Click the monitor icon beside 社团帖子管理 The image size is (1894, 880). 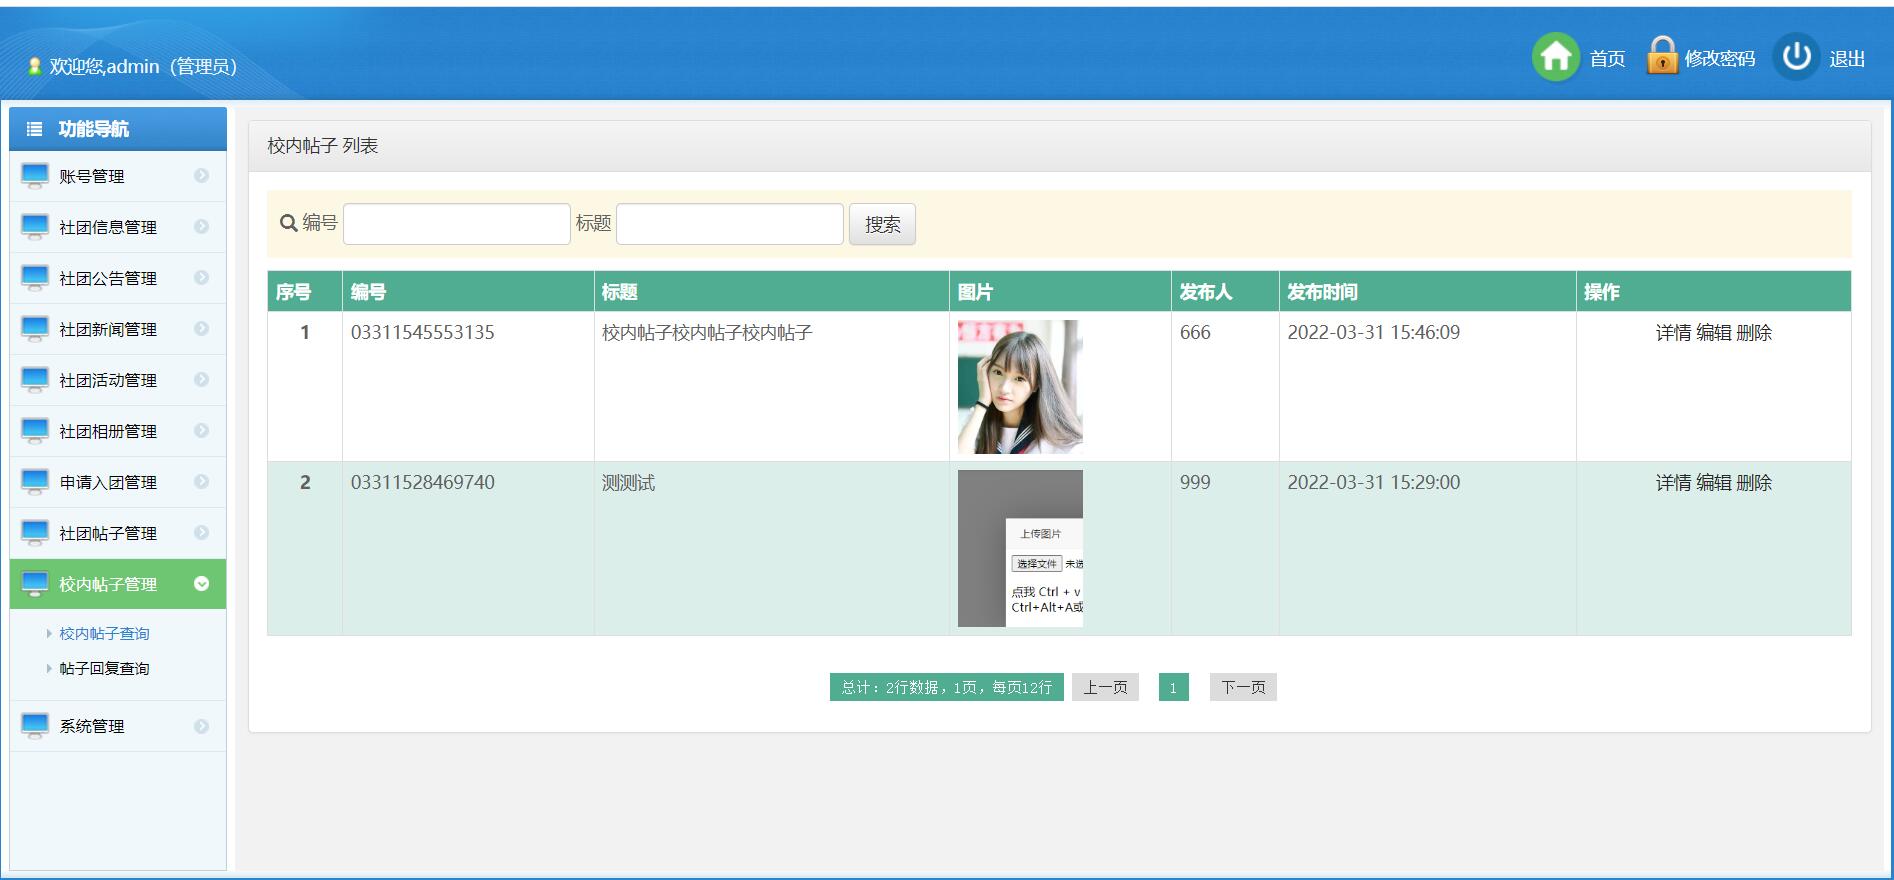tap(35, 533)
